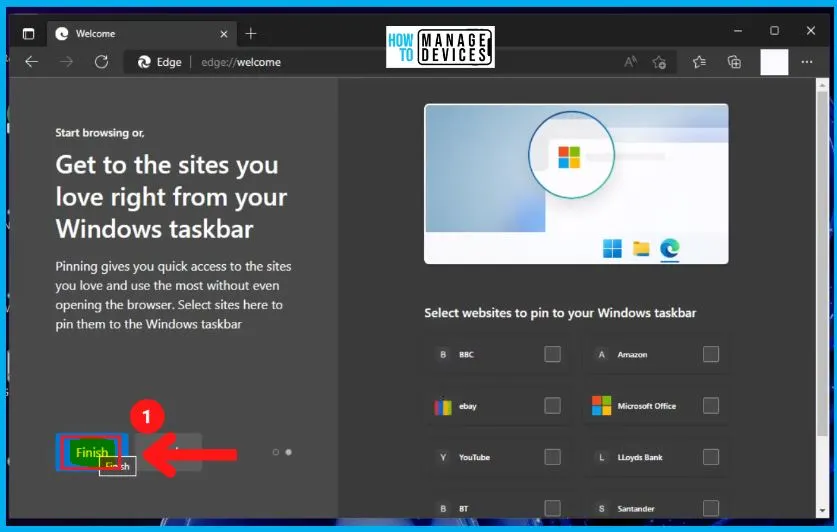Open the tab actions menu icon
Screen dimensions: 837x532
coord(28,34)
